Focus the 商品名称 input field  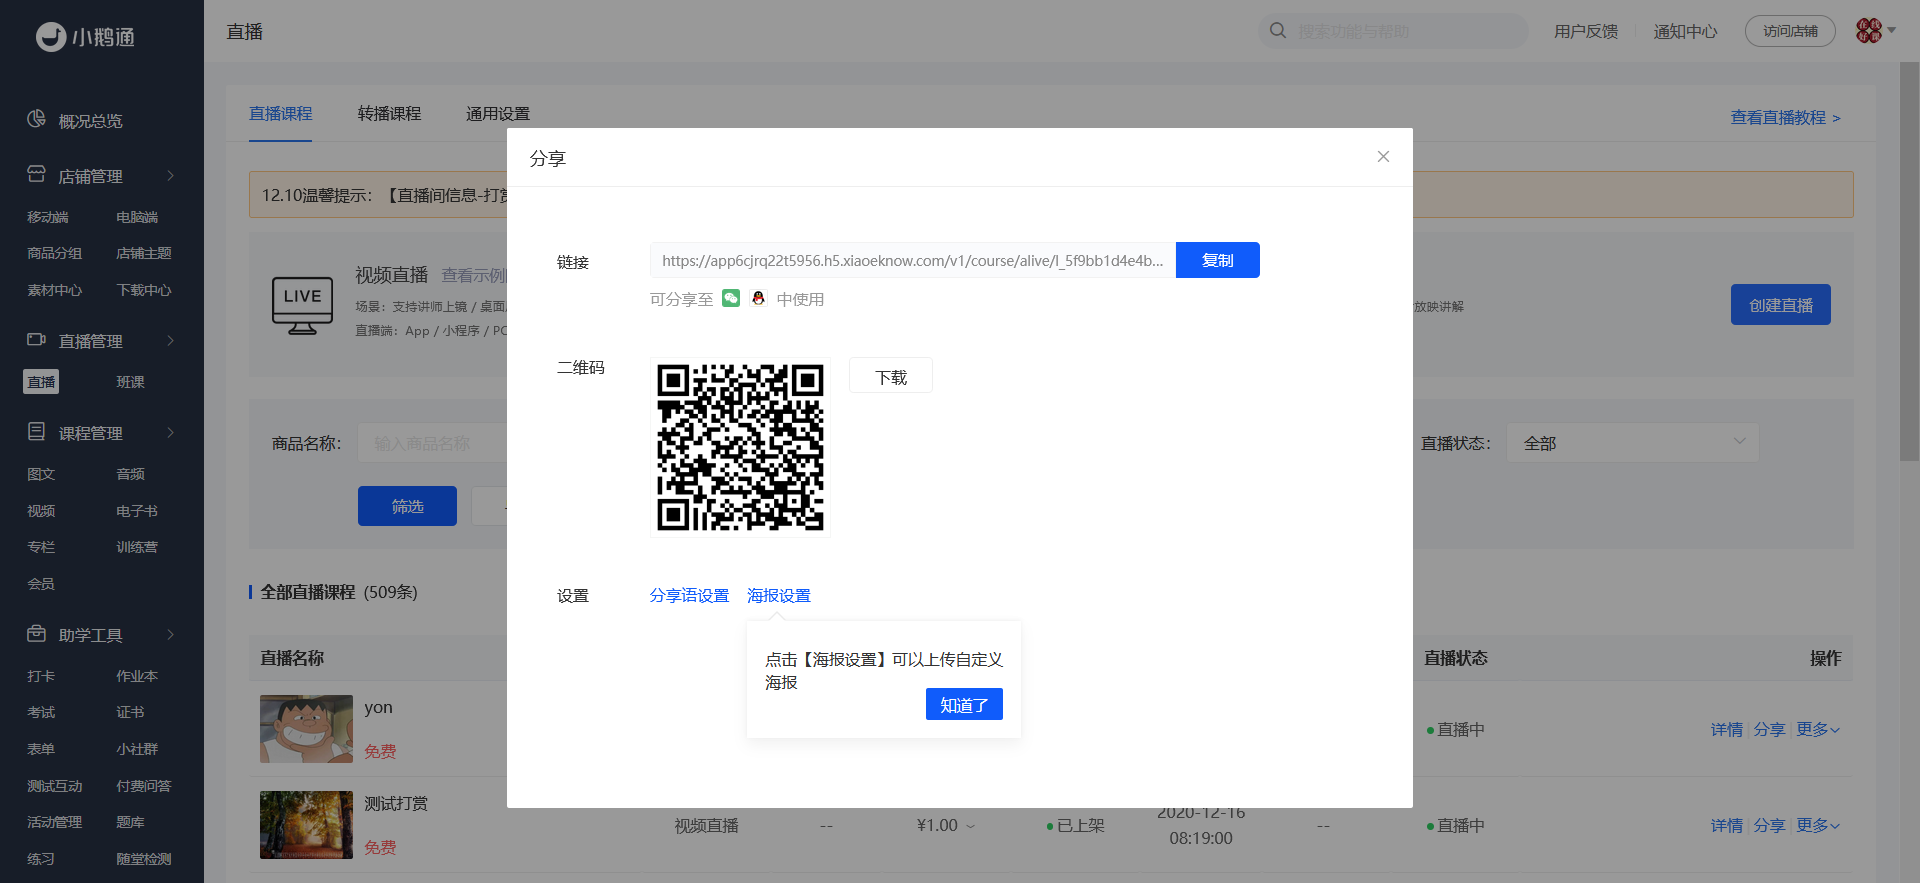point(432,443)
